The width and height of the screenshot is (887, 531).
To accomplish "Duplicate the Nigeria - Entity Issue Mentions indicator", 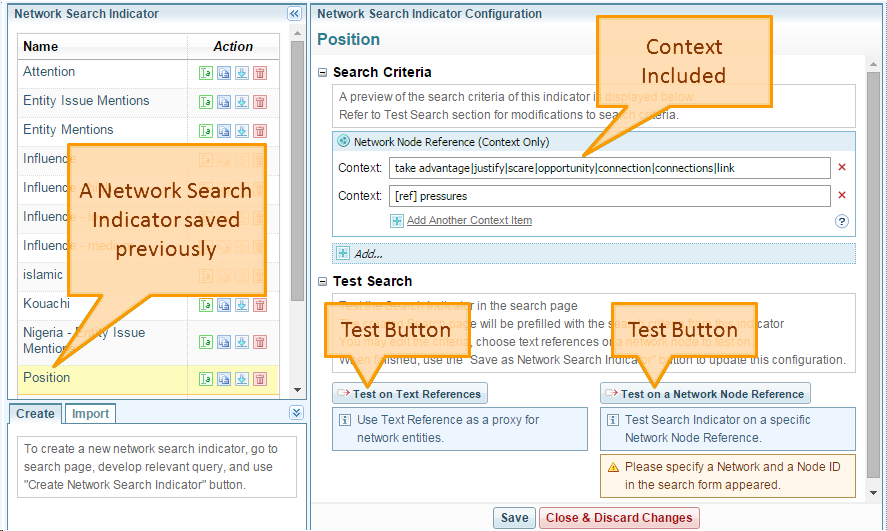I will pyautogui.click(x=224, y=342).
